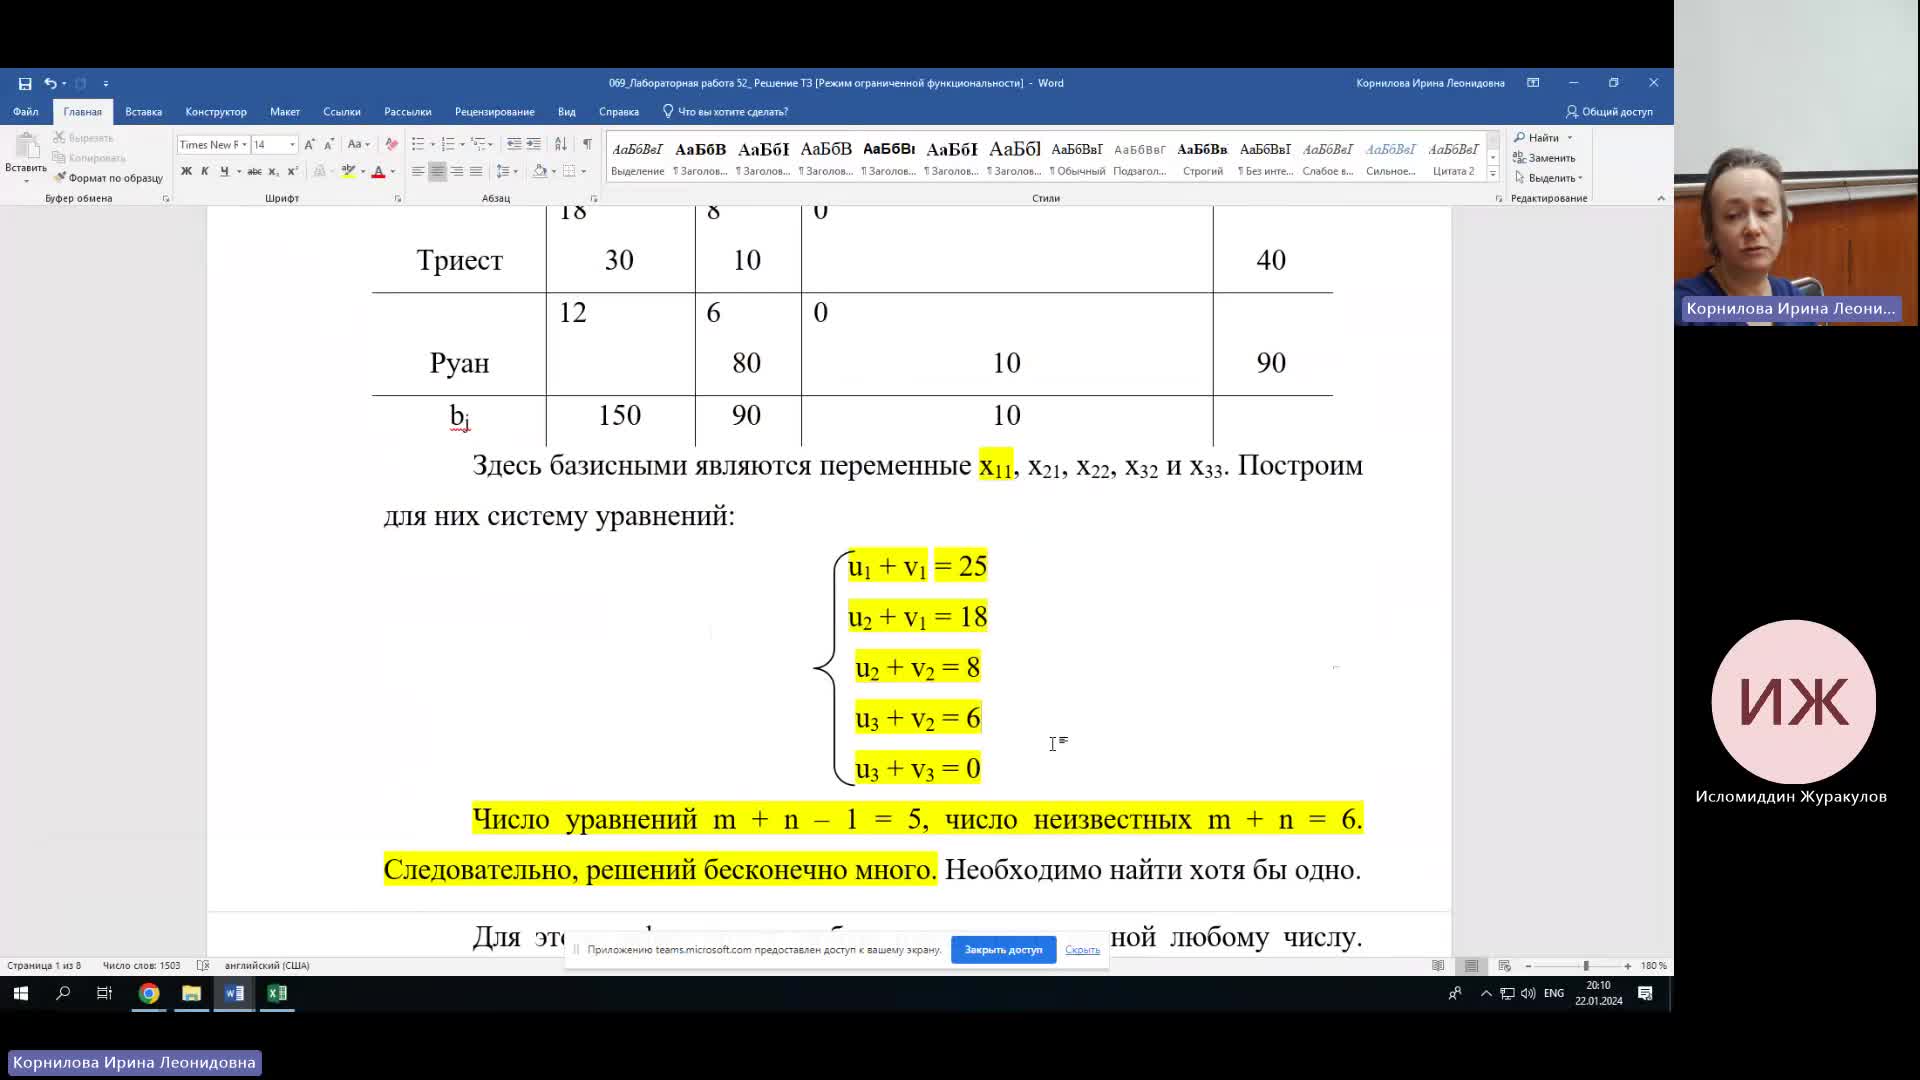Viewport: 1920px width, 1080px height.
Task: Click the volume speaker icon in the system tray
Action: point(1528,993)
